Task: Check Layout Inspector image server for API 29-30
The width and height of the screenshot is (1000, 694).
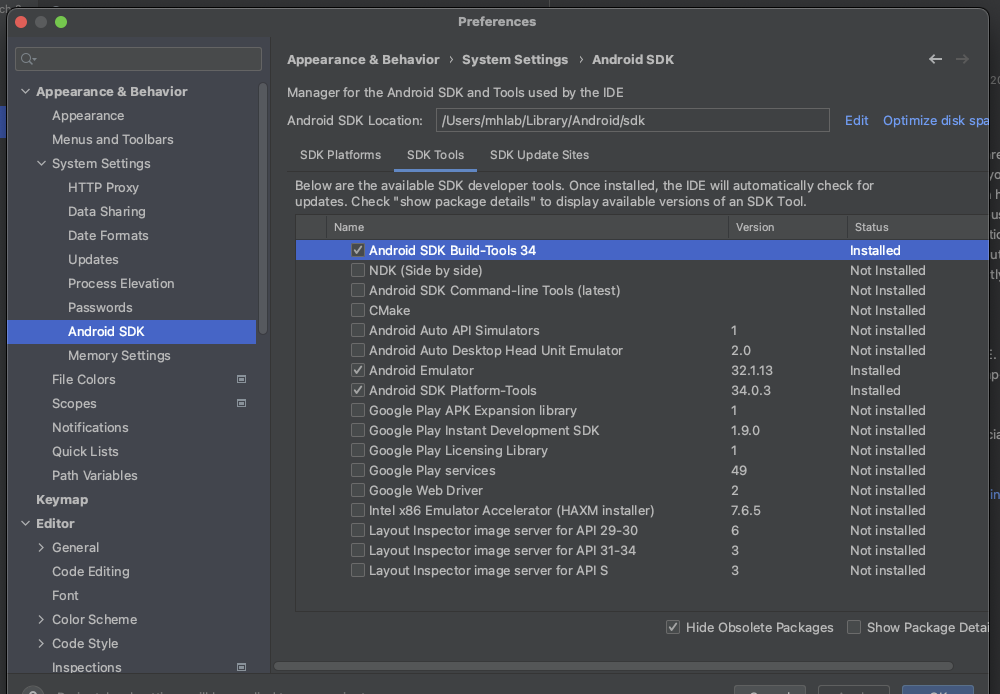Action: click(358, 530)
